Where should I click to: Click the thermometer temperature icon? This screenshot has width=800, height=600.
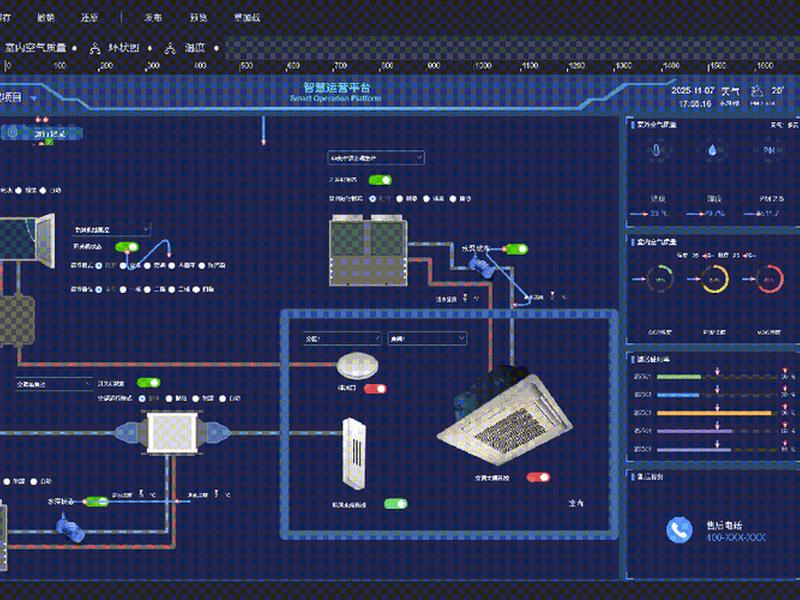[x=656, y=151]
